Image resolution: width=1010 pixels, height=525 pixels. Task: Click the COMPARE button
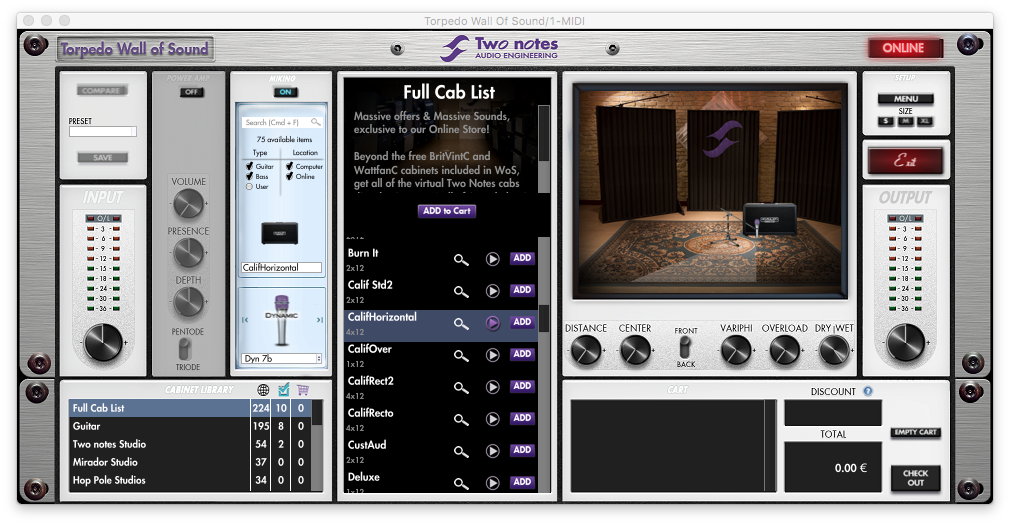coord(102,90)
